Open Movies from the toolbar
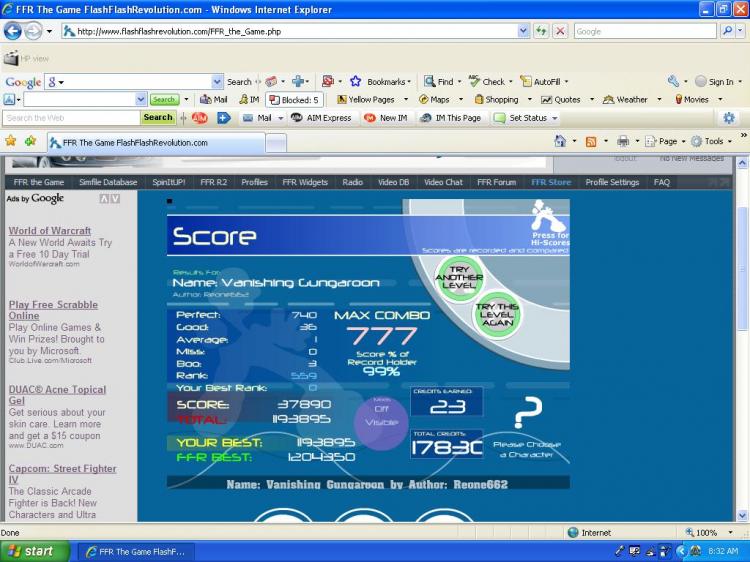 click(692, 99)
